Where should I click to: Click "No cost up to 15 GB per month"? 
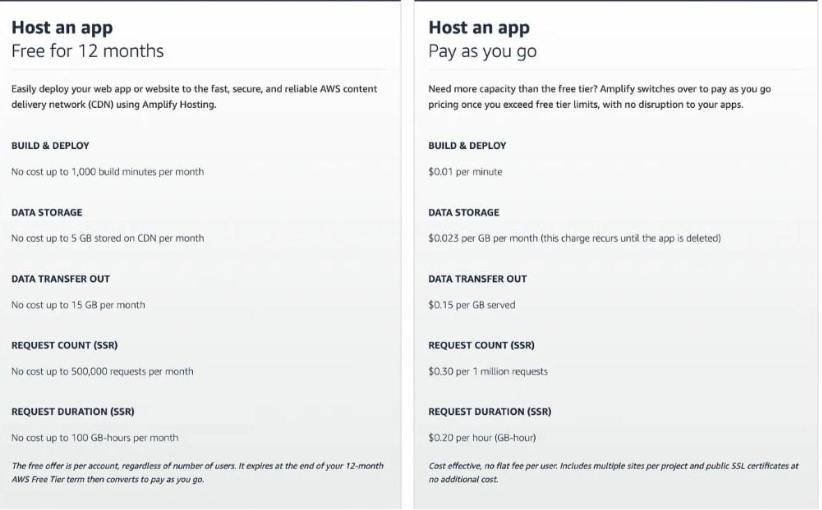tap(78, 305)
